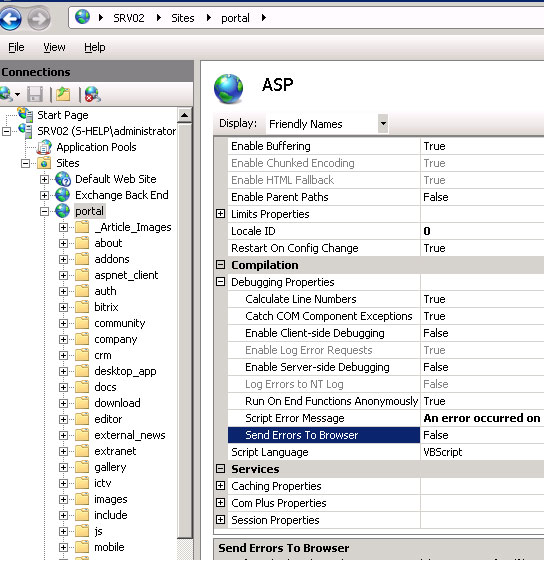The width and height of the screenshot is (545, 561).
Task: Select Restart On Config Change row
Action: 386,248
